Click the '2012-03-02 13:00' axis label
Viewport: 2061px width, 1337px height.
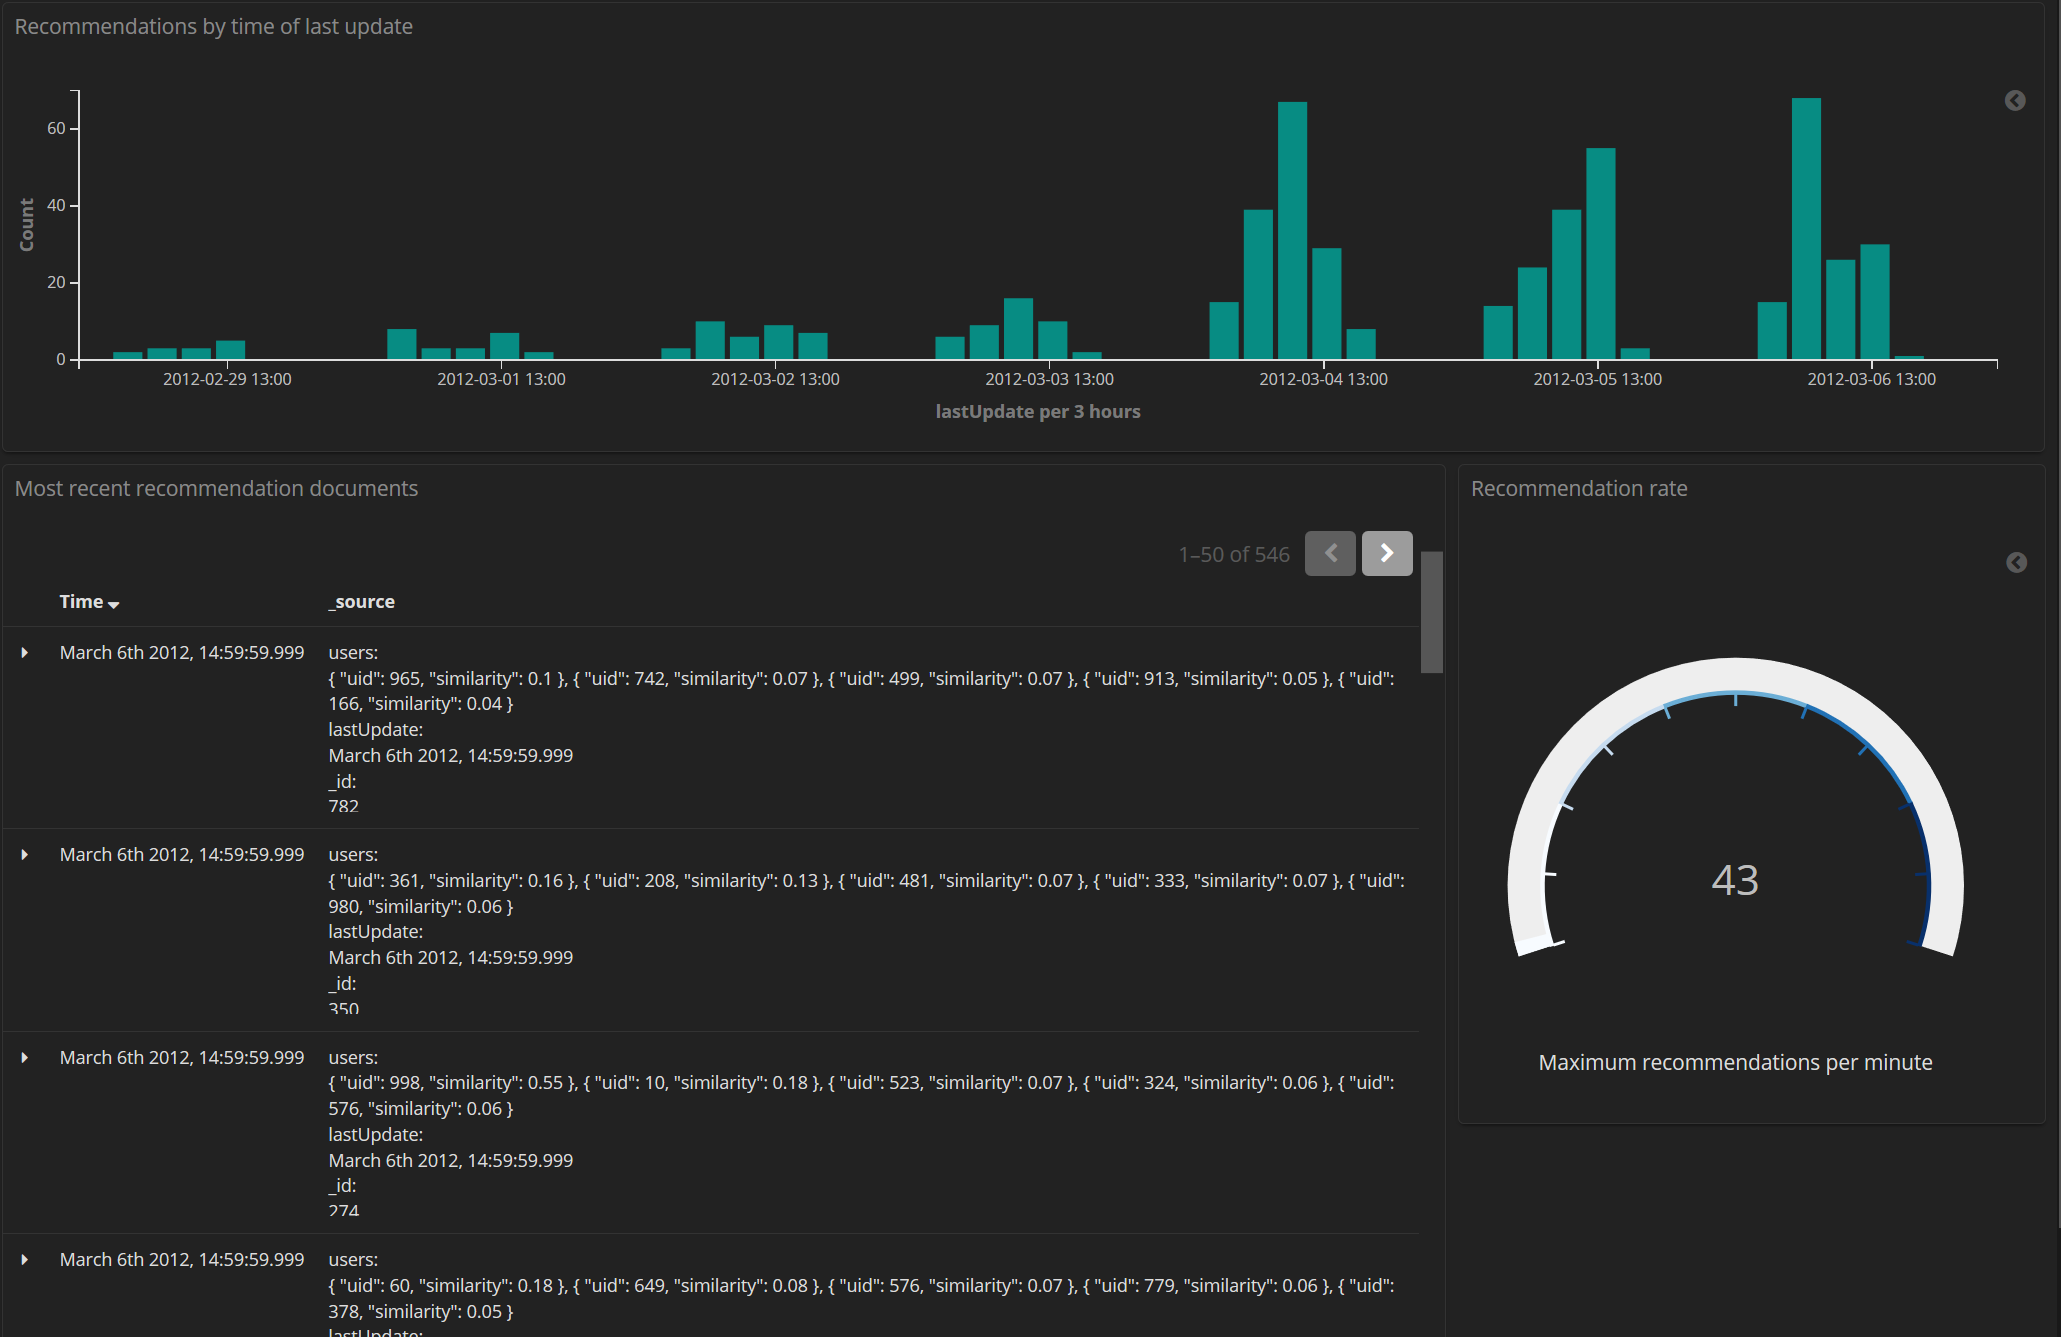[775, 379]
